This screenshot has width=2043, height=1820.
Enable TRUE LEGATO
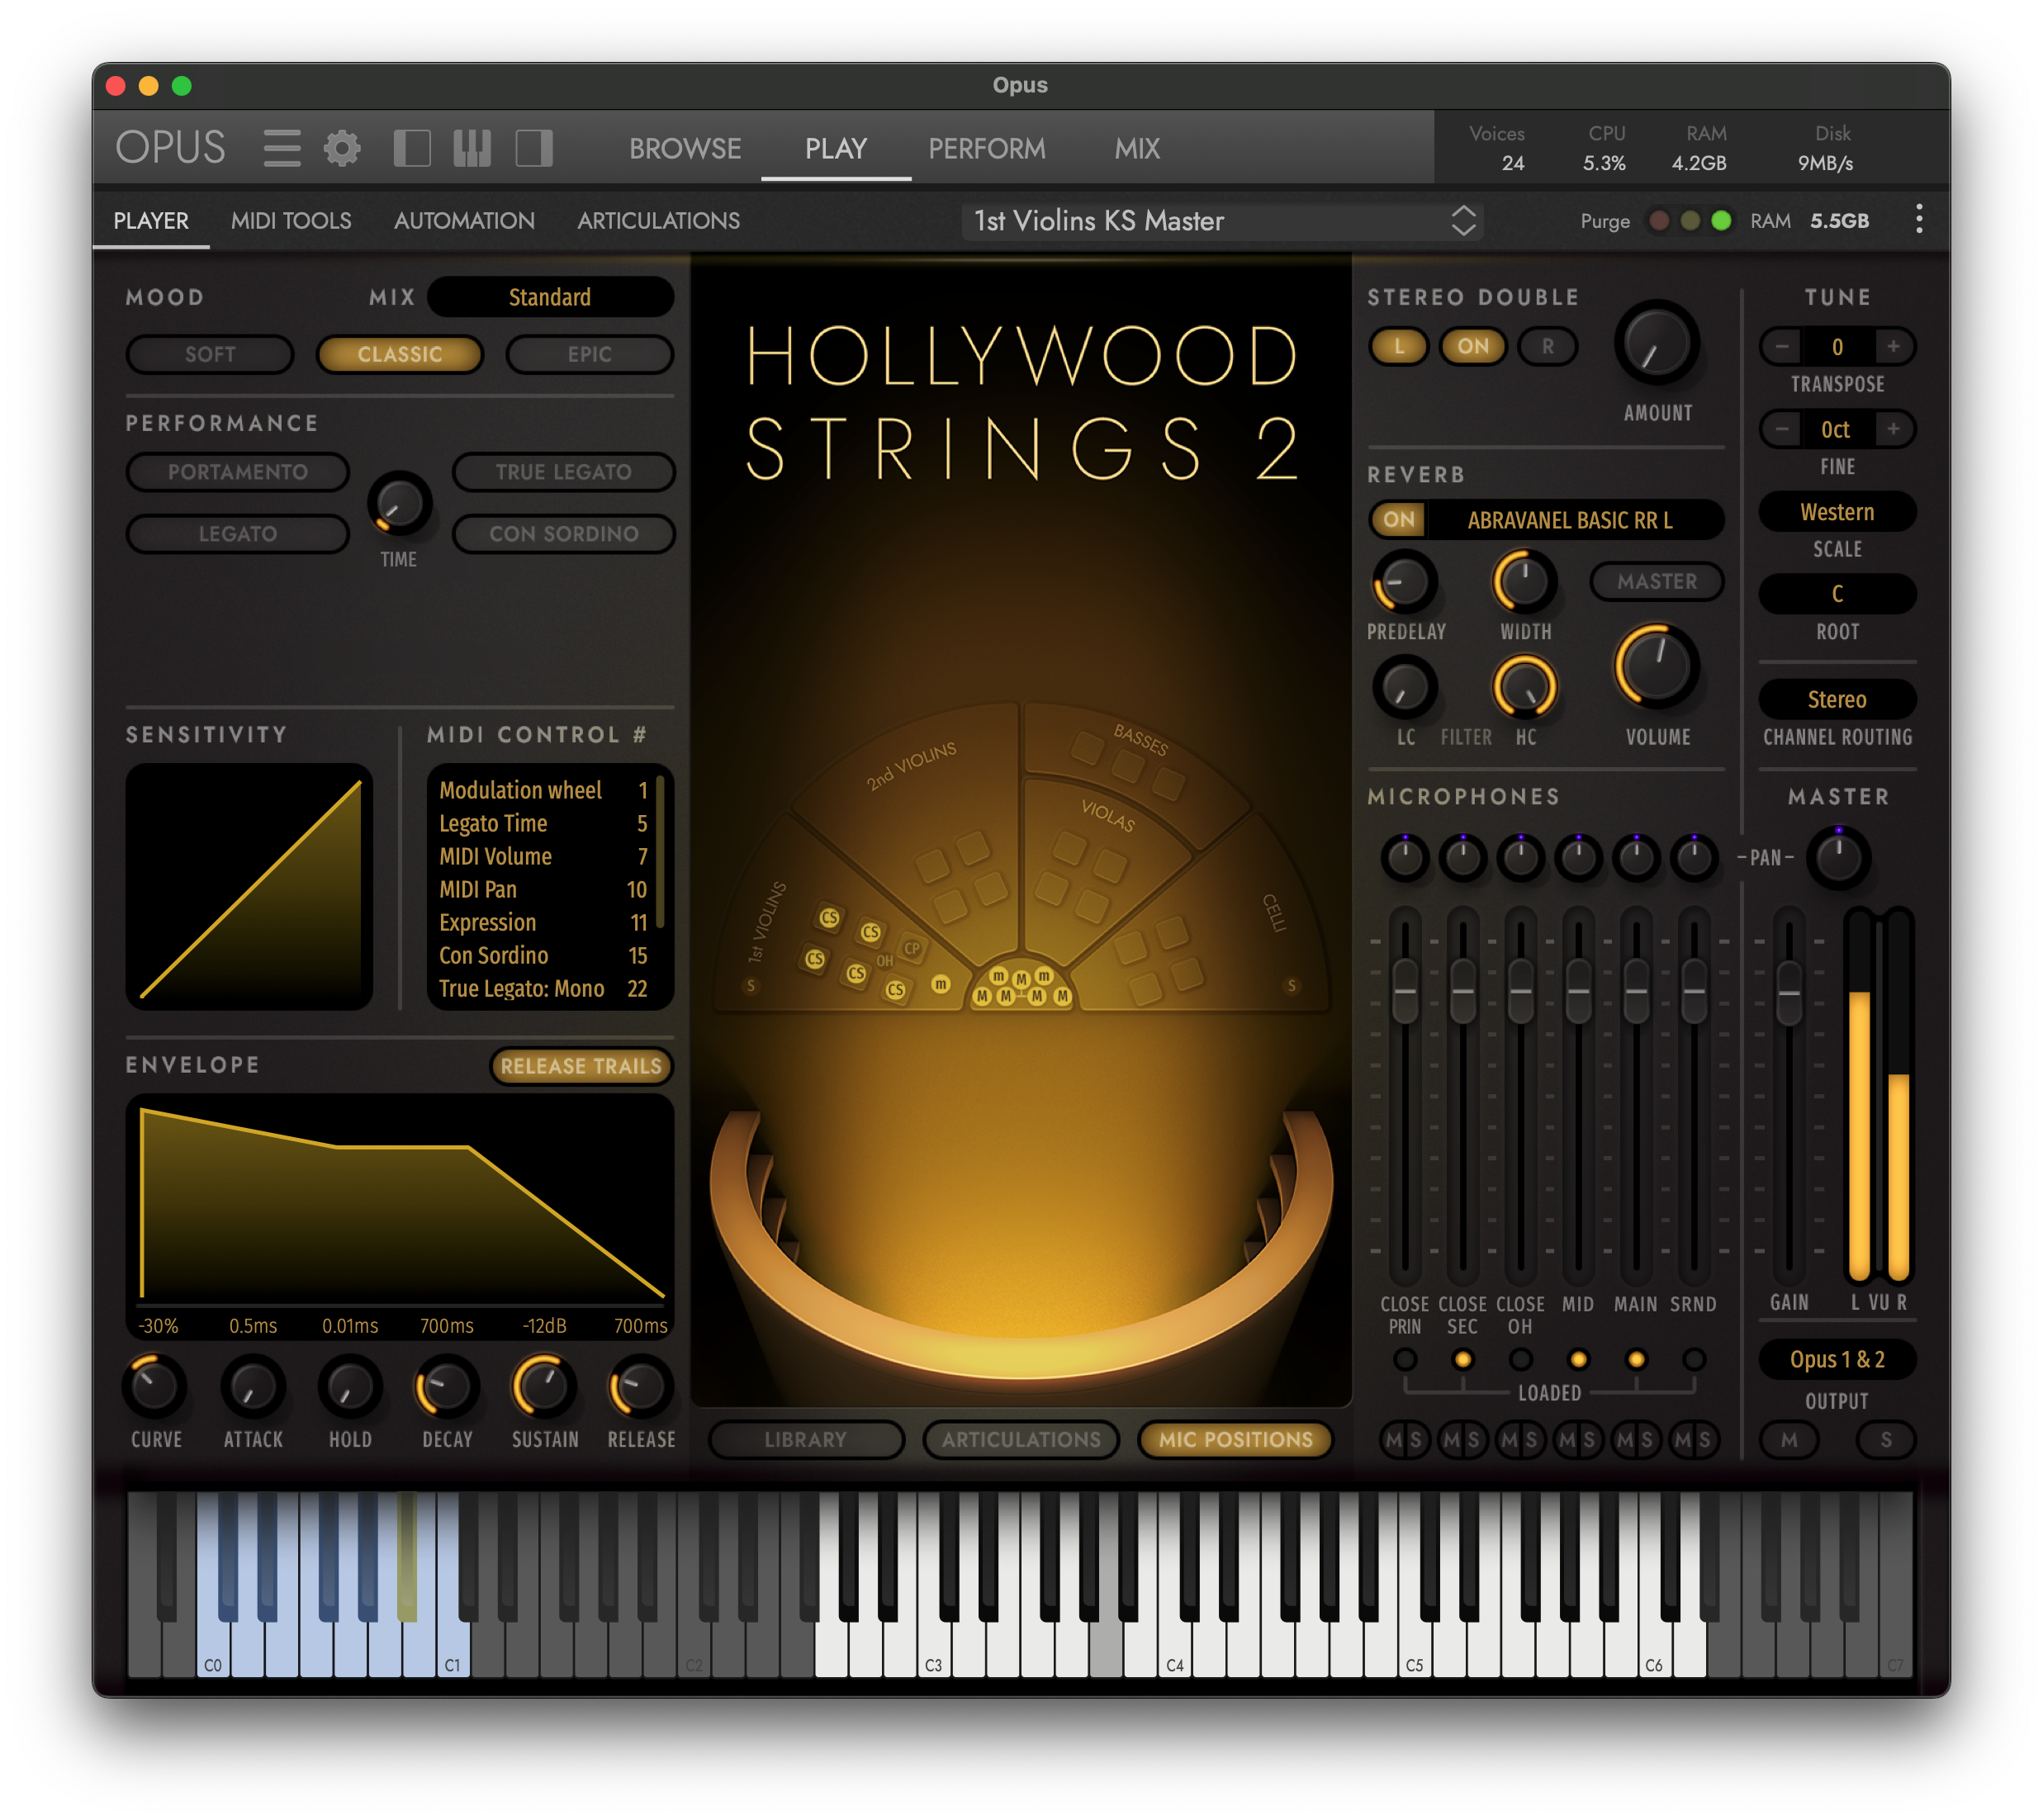point(564,472)
